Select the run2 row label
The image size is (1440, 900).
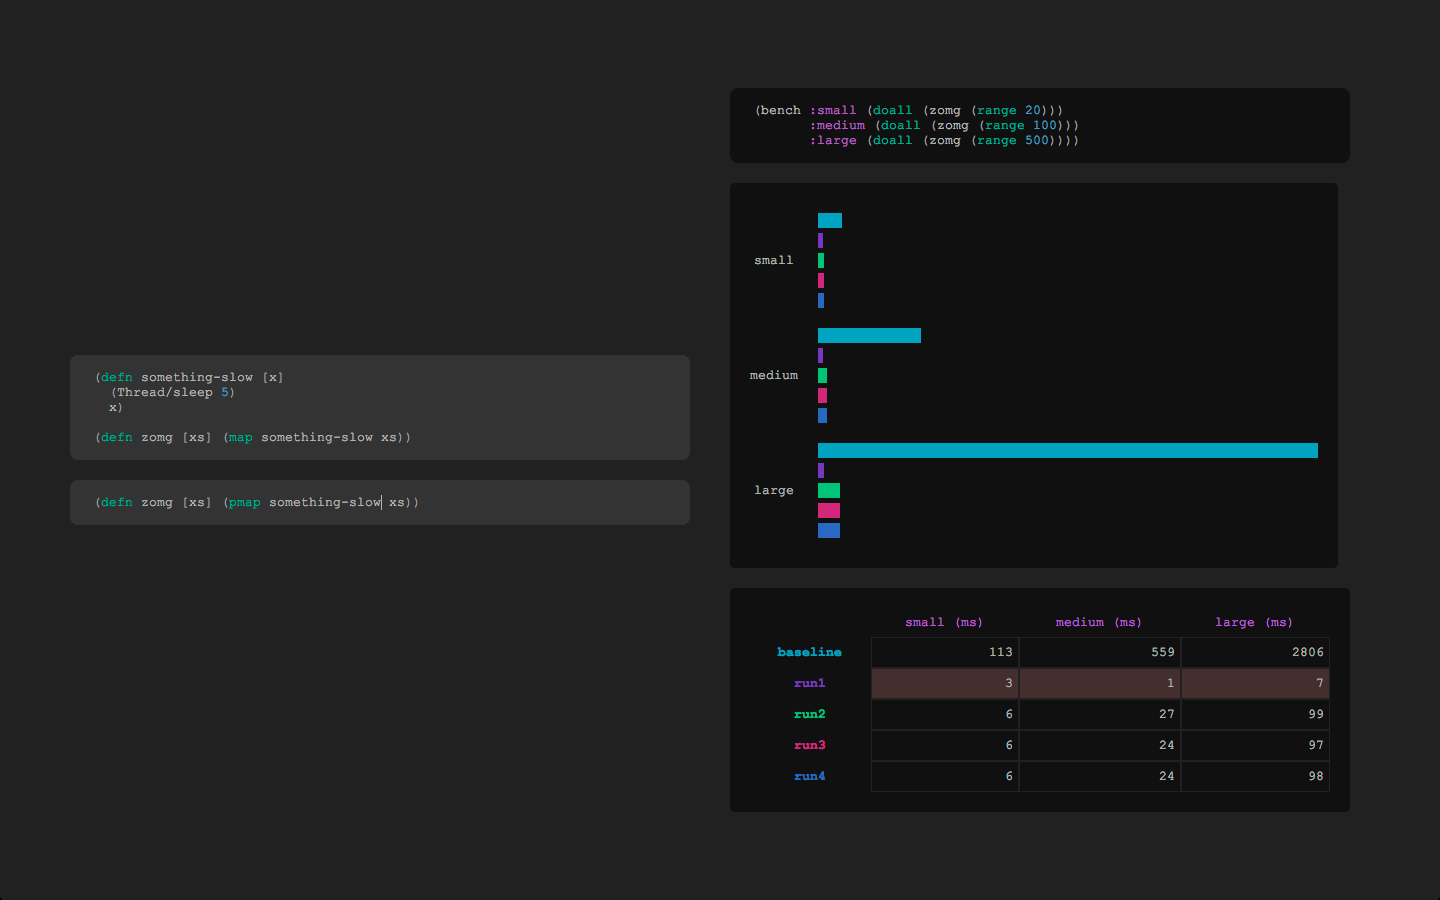(x=809, y=714)
